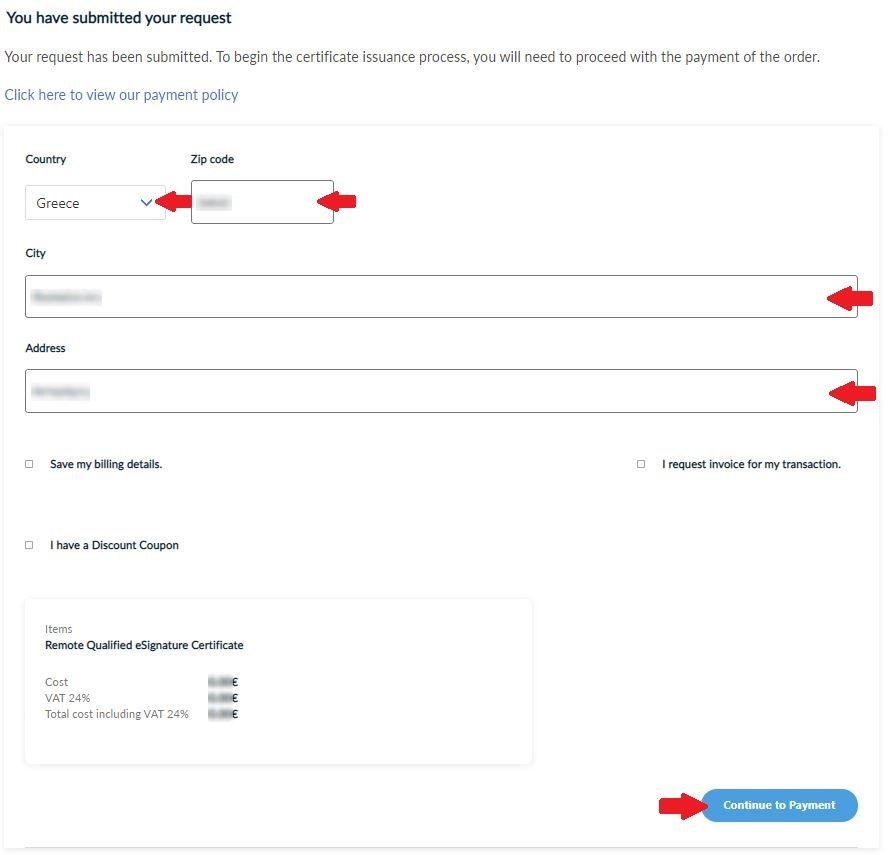Click the red arrow beside Continue to Payment

tap(679, 805)
